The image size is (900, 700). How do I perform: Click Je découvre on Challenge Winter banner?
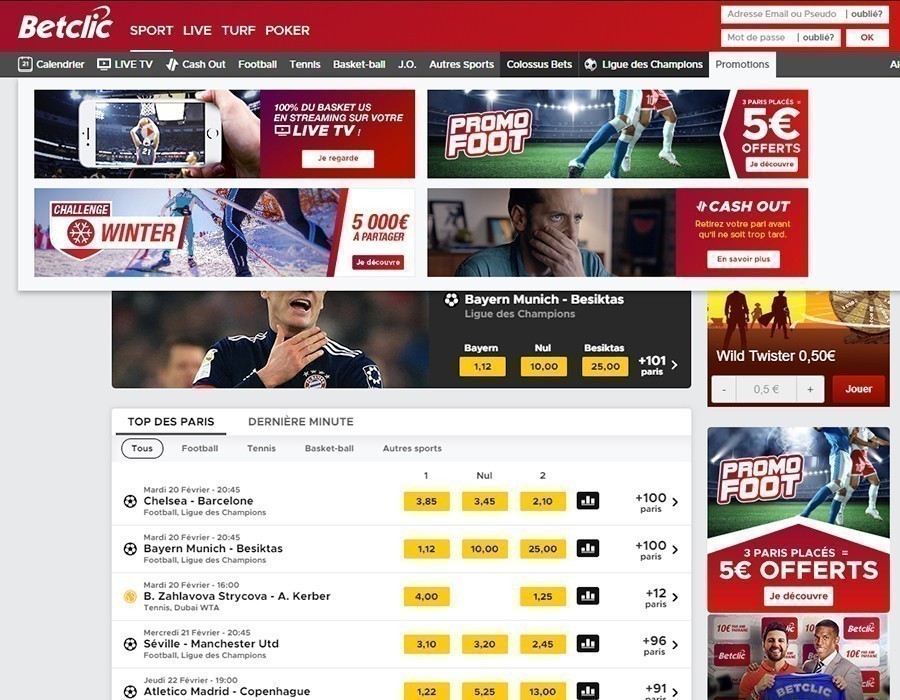coord(378,262)
